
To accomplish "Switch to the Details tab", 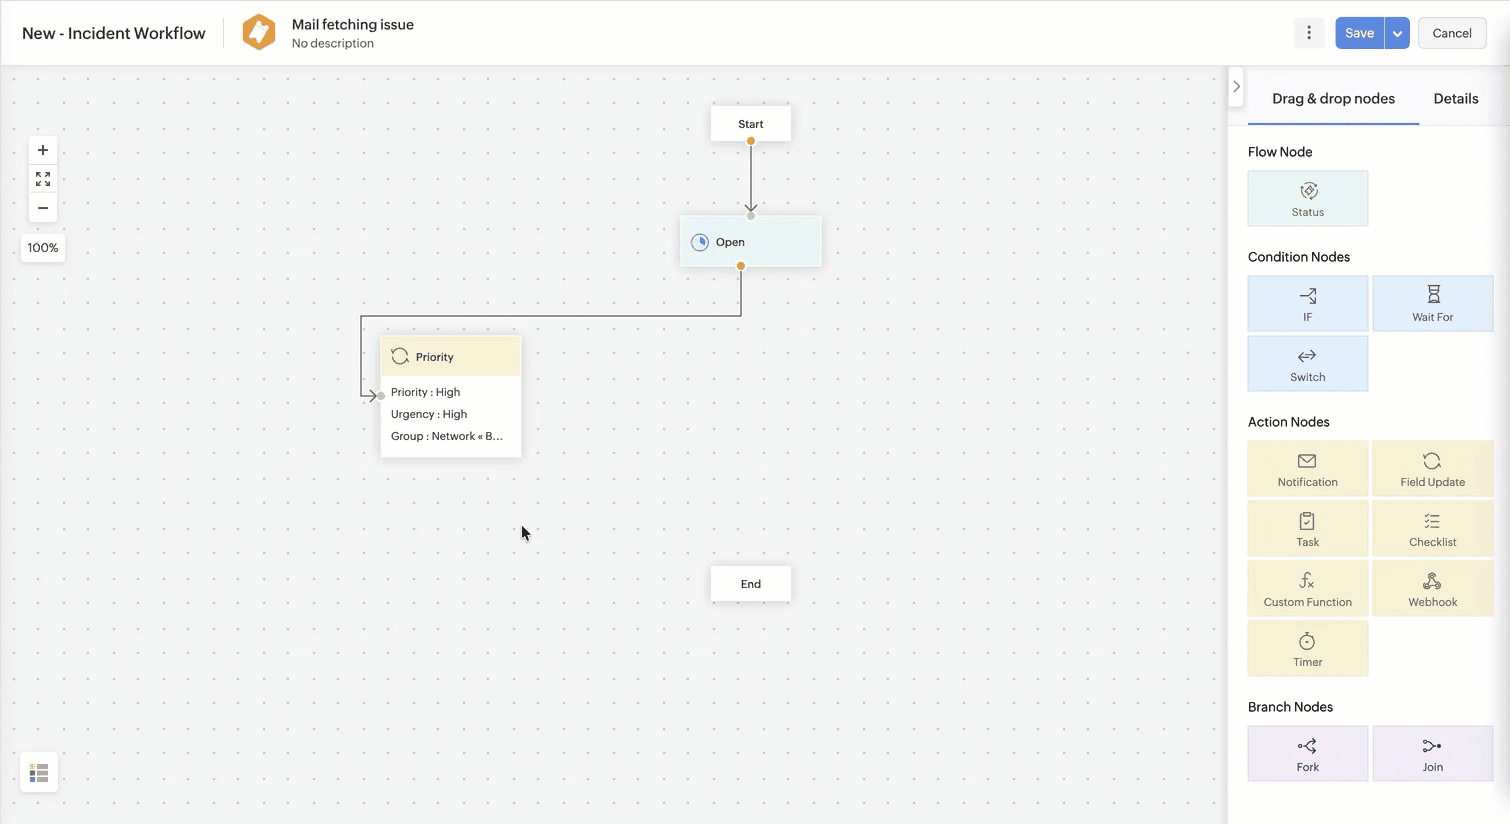I will click(x=1455, y=98).
